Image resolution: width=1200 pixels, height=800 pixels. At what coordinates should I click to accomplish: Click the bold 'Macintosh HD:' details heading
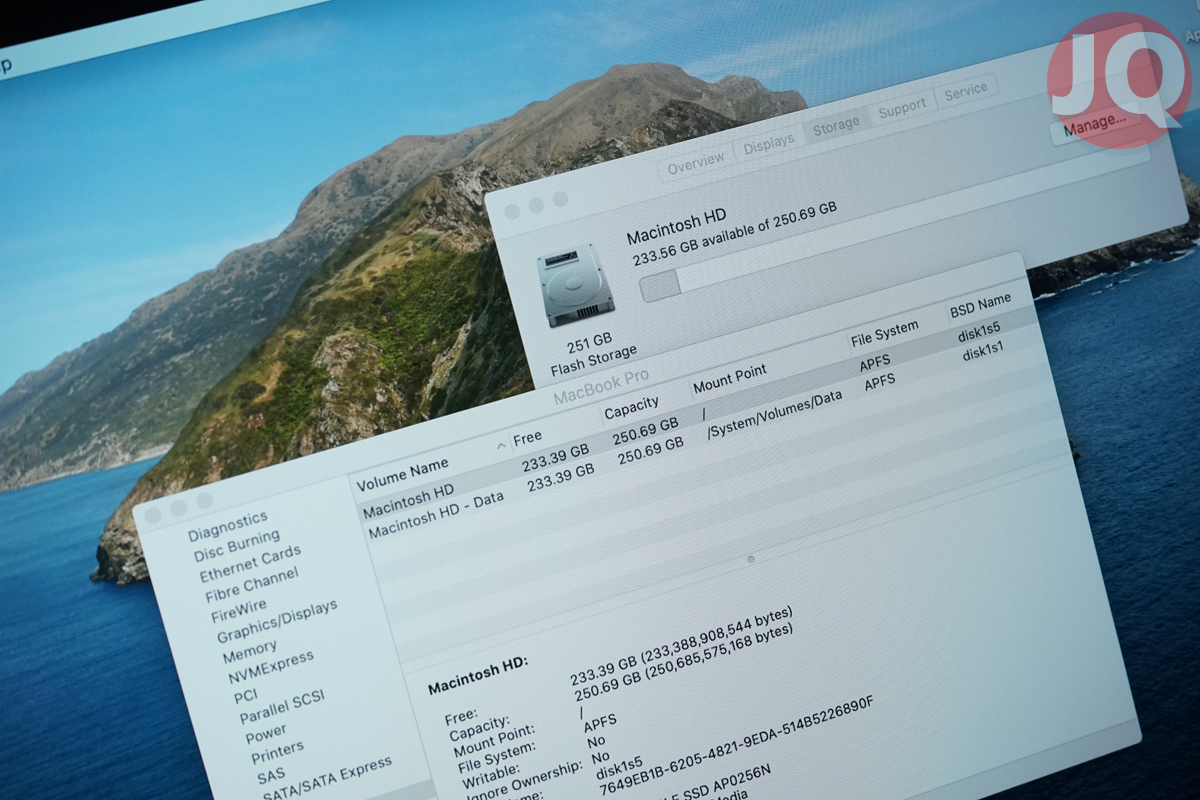[477, 676]
